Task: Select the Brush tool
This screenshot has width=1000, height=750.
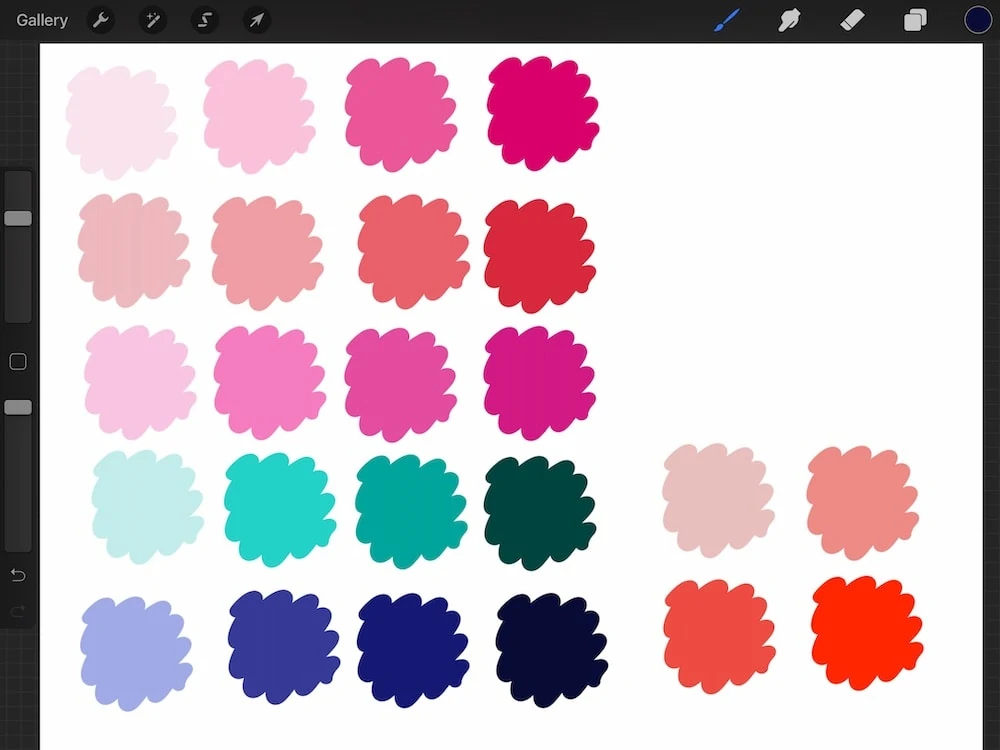Action: [727, 20]
